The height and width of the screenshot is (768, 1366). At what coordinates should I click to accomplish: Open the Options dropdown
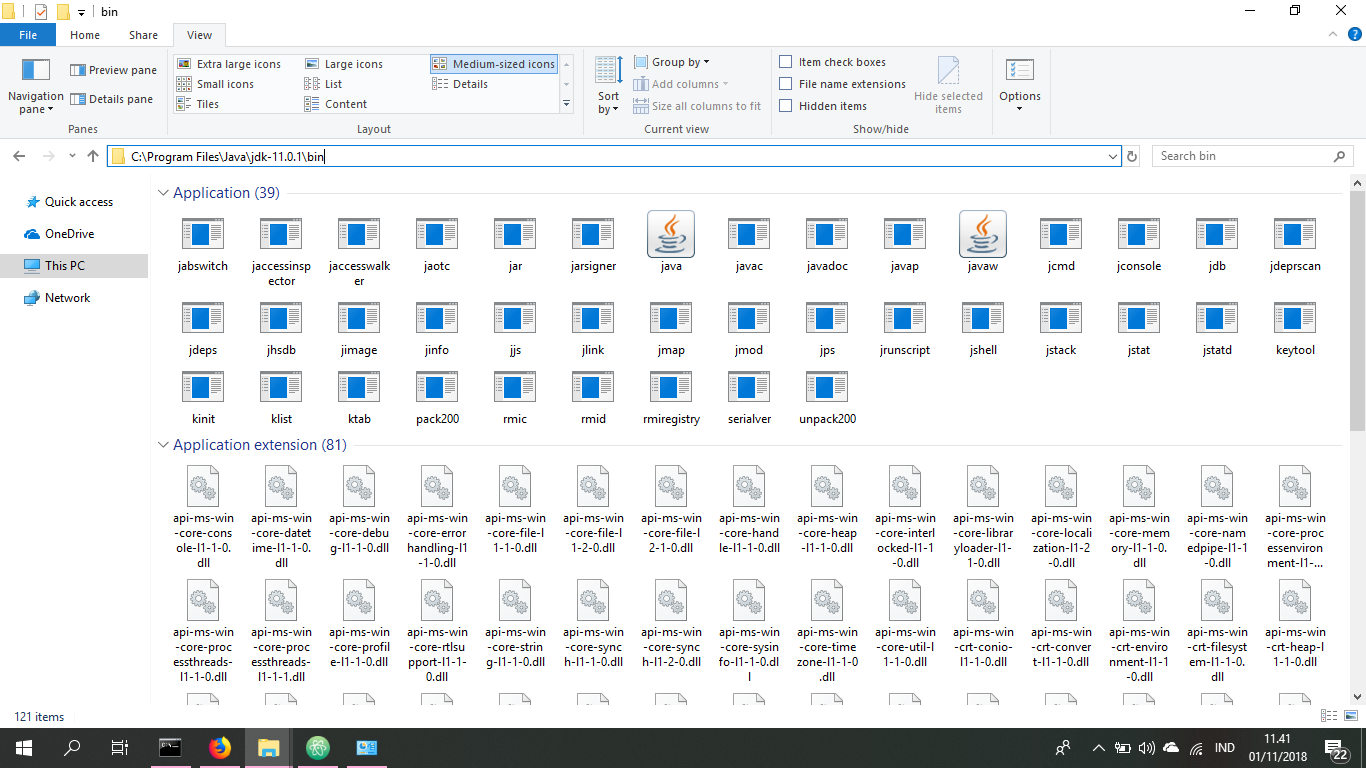click(x=1020, y=85)
